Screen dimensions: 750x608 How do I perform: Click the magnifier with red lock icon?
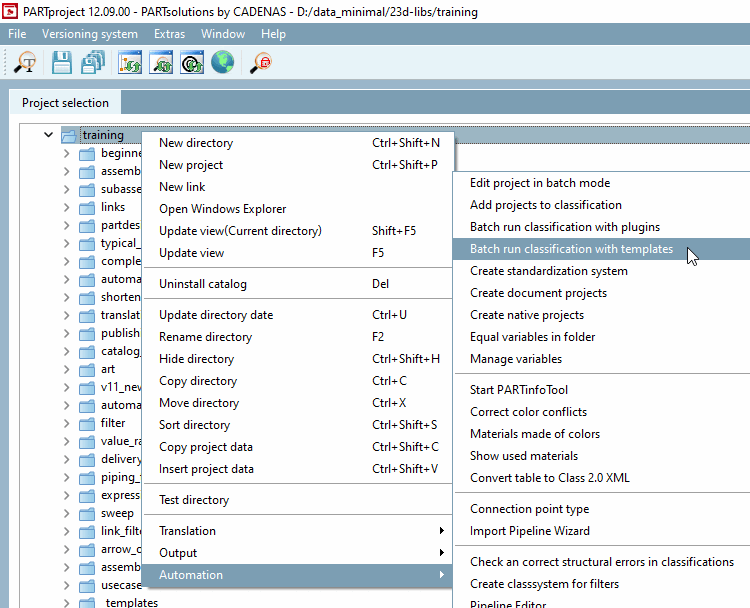coord(261,63)
